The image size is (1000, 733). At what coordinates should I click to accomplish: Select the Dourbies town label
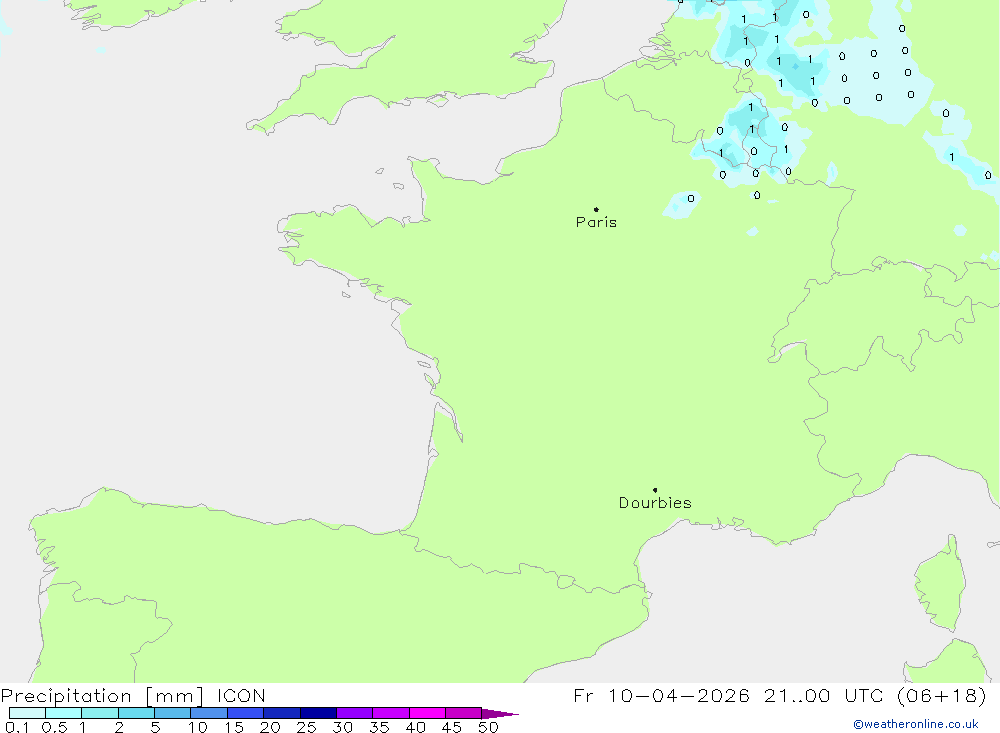click(x=655, y=503)
